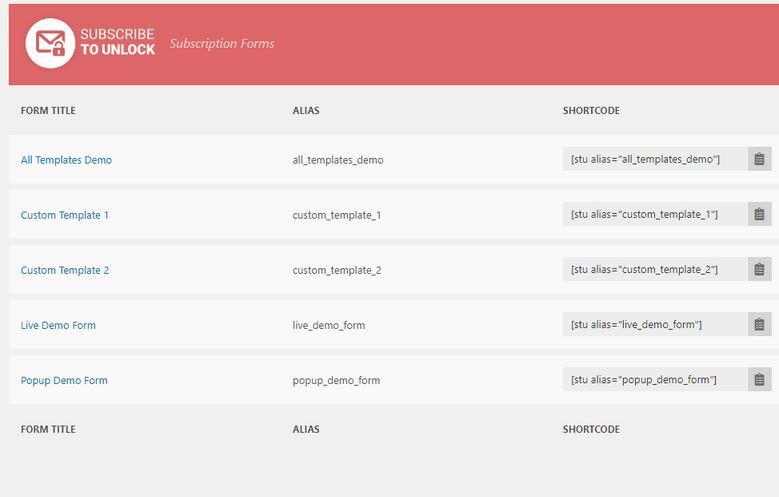Click the top FORM TITLE column header
Image resolution: width=779 pixels, height=497 pixels.
[x=48, y=110]
